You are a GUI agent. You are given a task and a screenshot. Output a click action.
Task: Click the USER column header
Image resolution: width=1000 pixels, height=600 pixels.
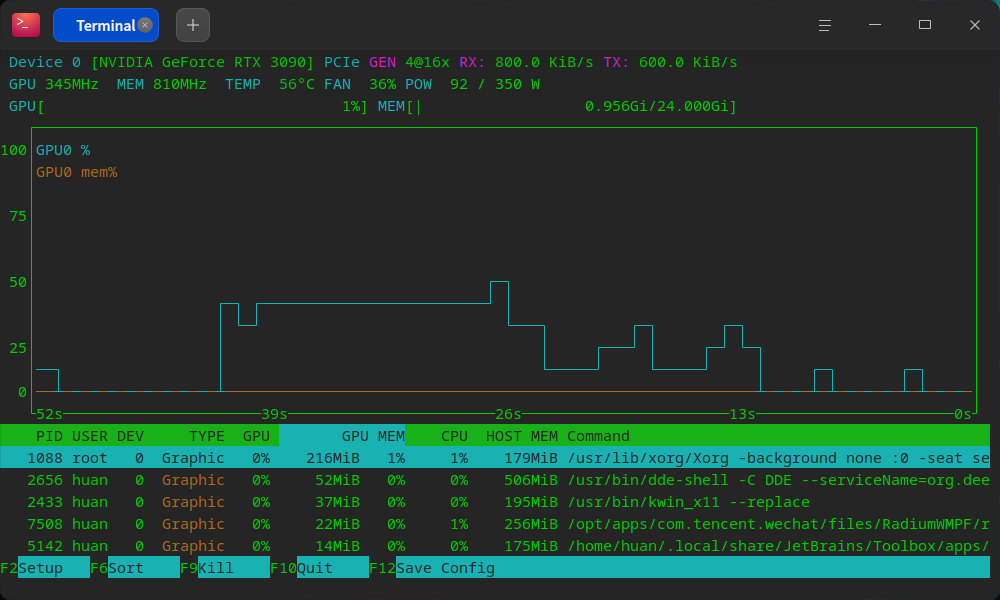90,436
